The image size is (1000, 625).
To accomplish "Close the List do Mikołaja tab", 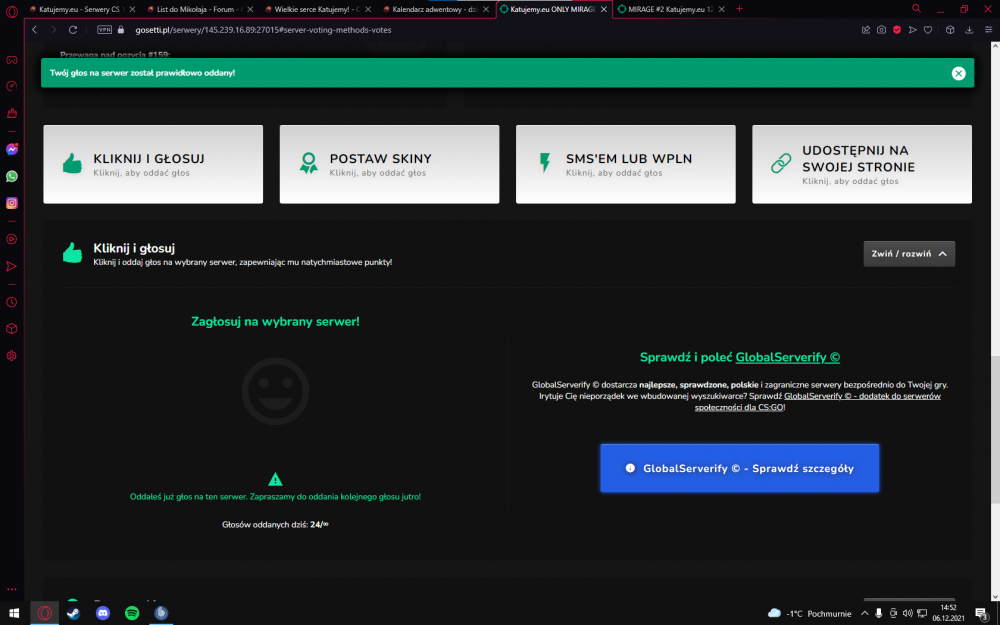I will [x=250, y=10].
